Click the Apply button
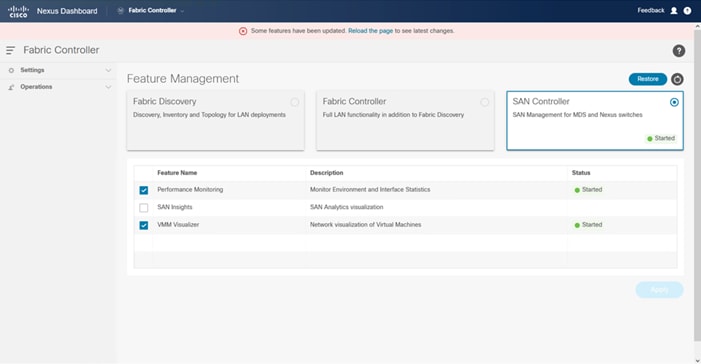This screenshot has width=701, height=364. pos(659,290)
